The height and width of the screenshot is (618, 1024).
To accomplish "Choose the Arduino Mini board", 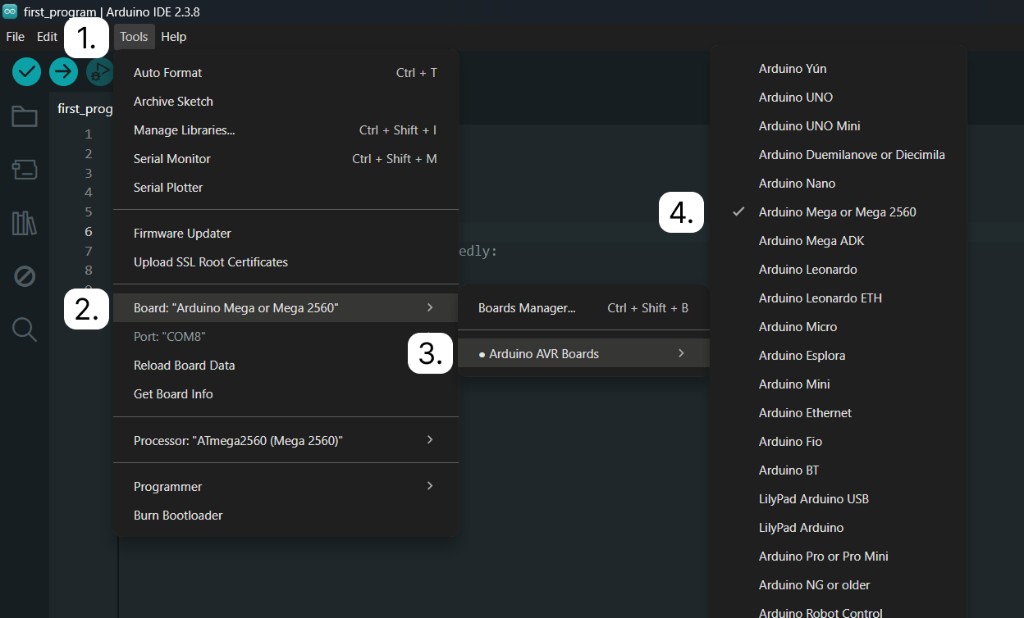I will [x=839, y=384].
